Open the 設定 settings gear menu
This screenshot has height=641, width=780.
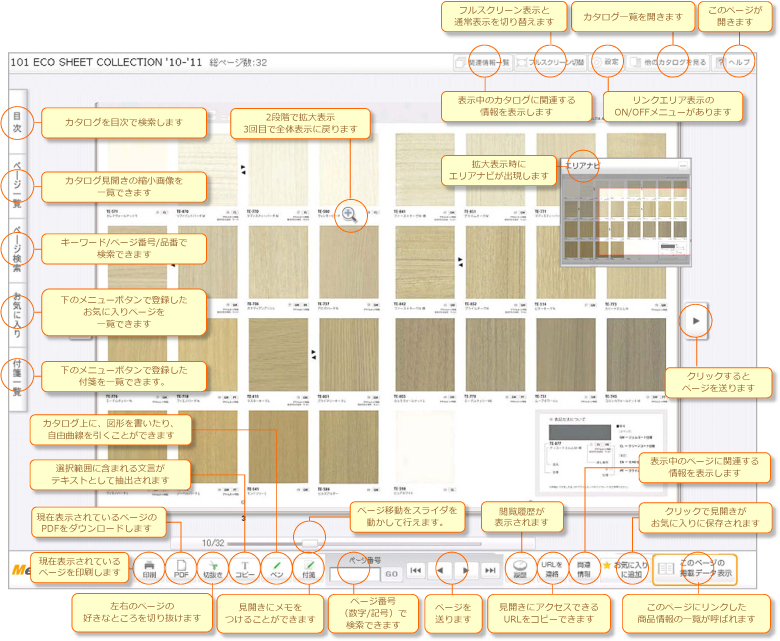(x=606, y=62)
